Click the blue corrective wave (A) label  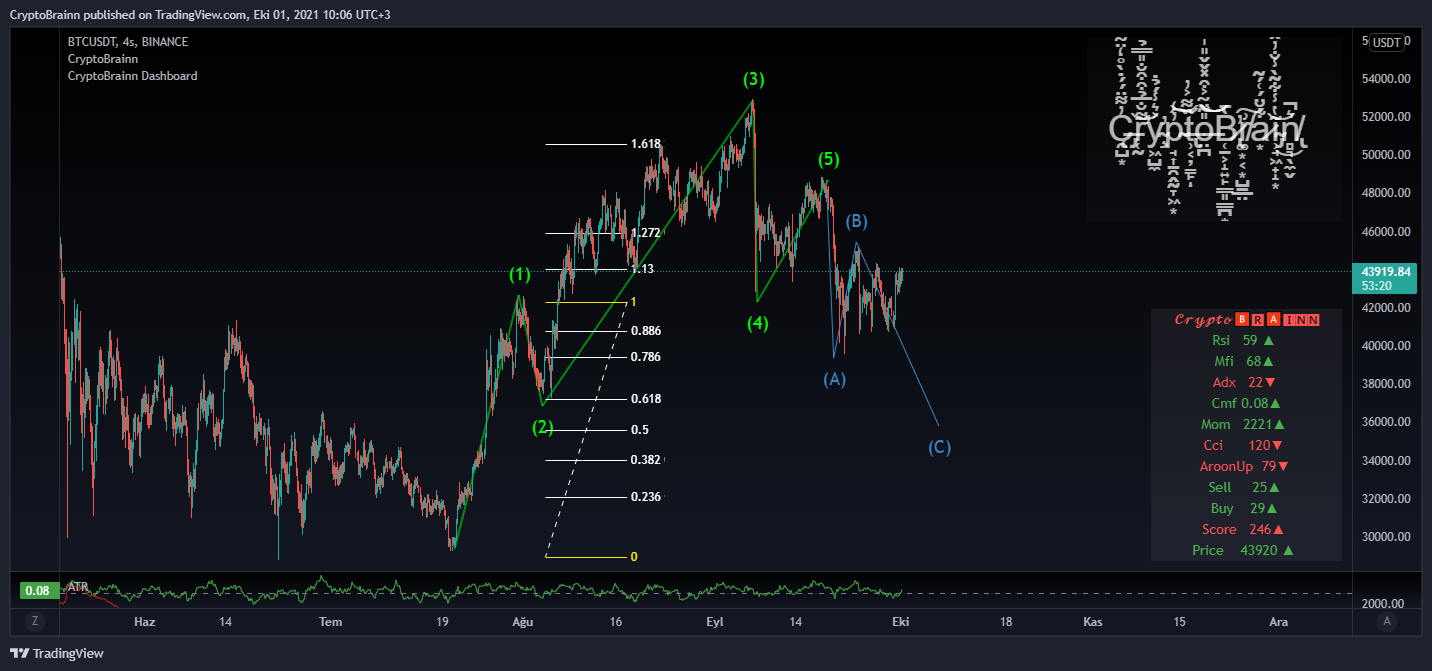point(834,379)
